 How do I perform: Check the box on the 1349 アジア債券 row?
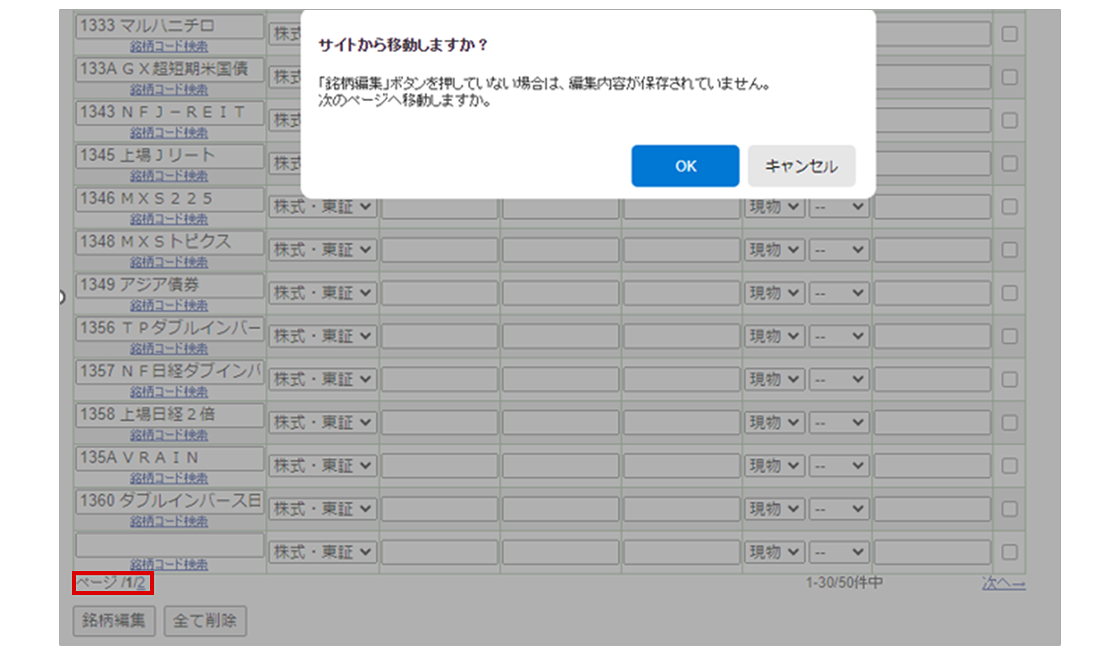pos(1009,293)
